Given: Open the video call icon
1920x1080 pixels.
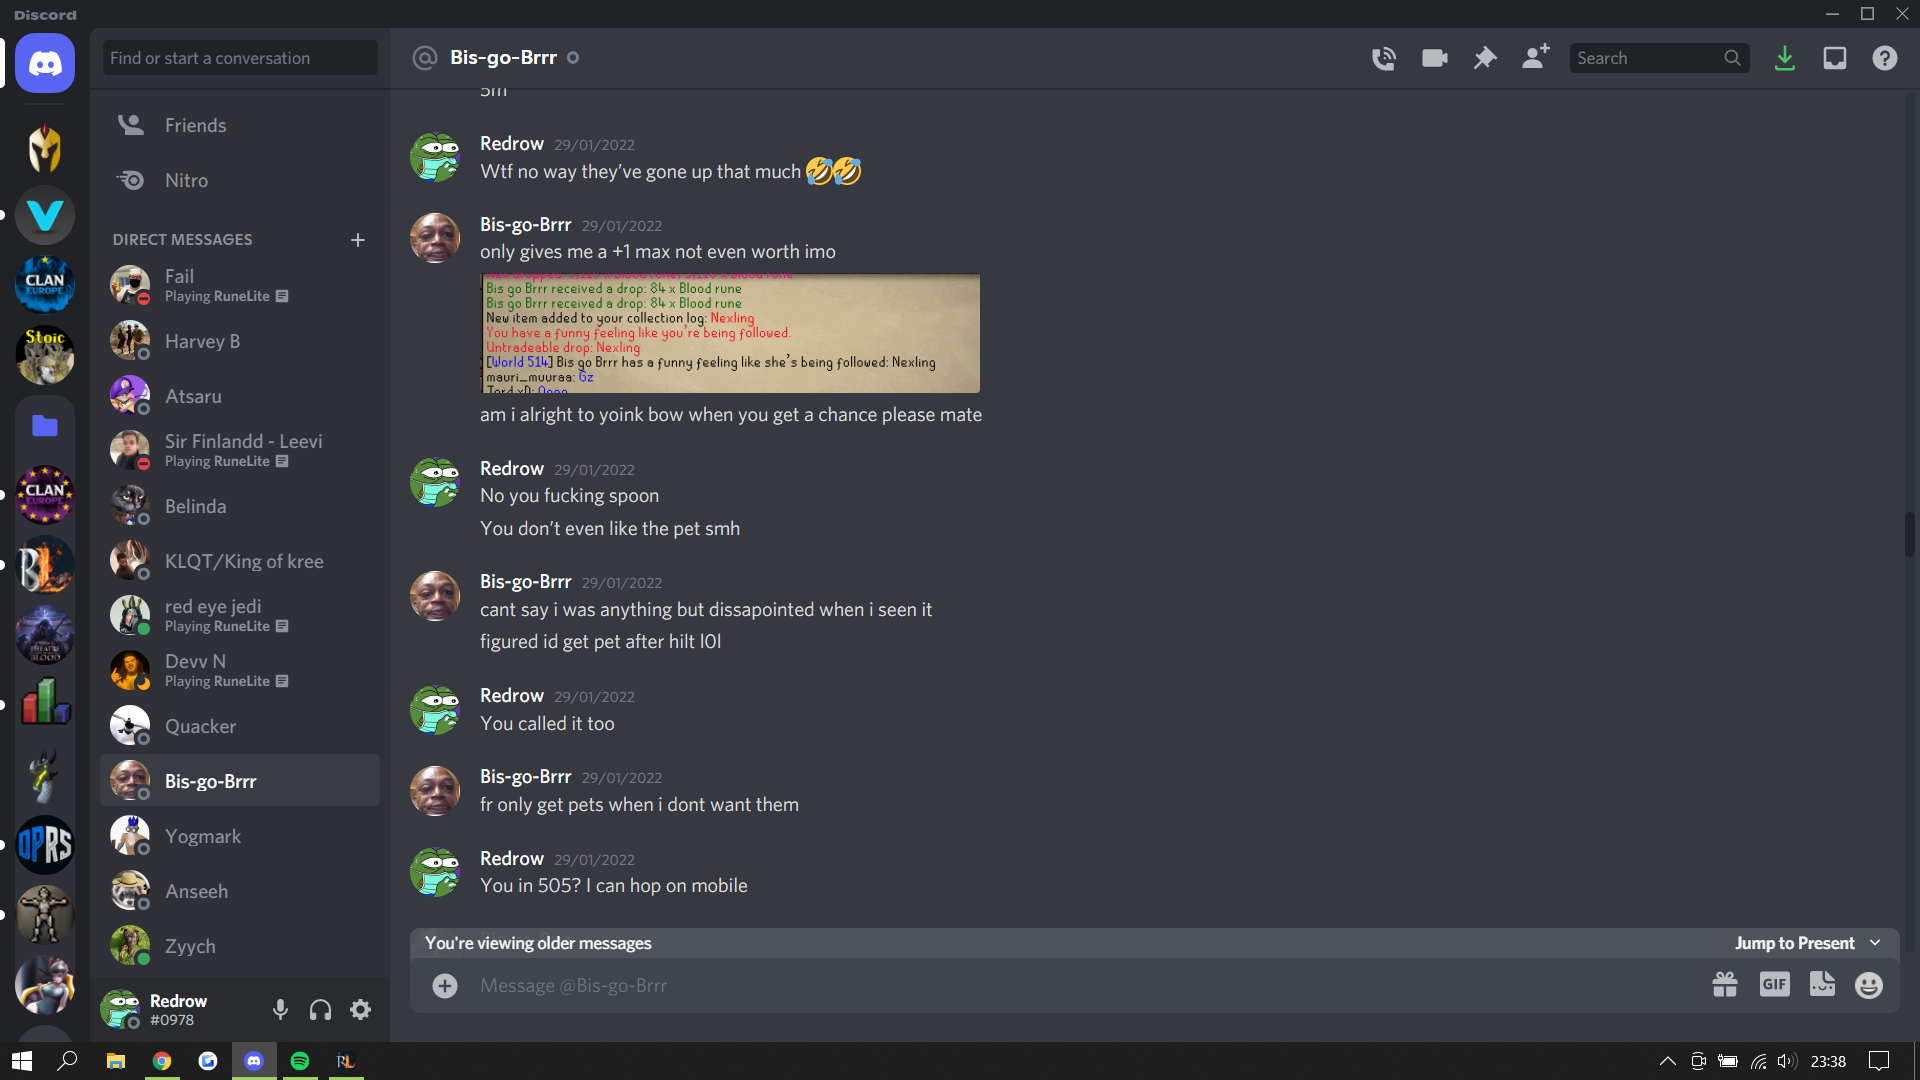Looking at the screenshot, I should 1433,57.
